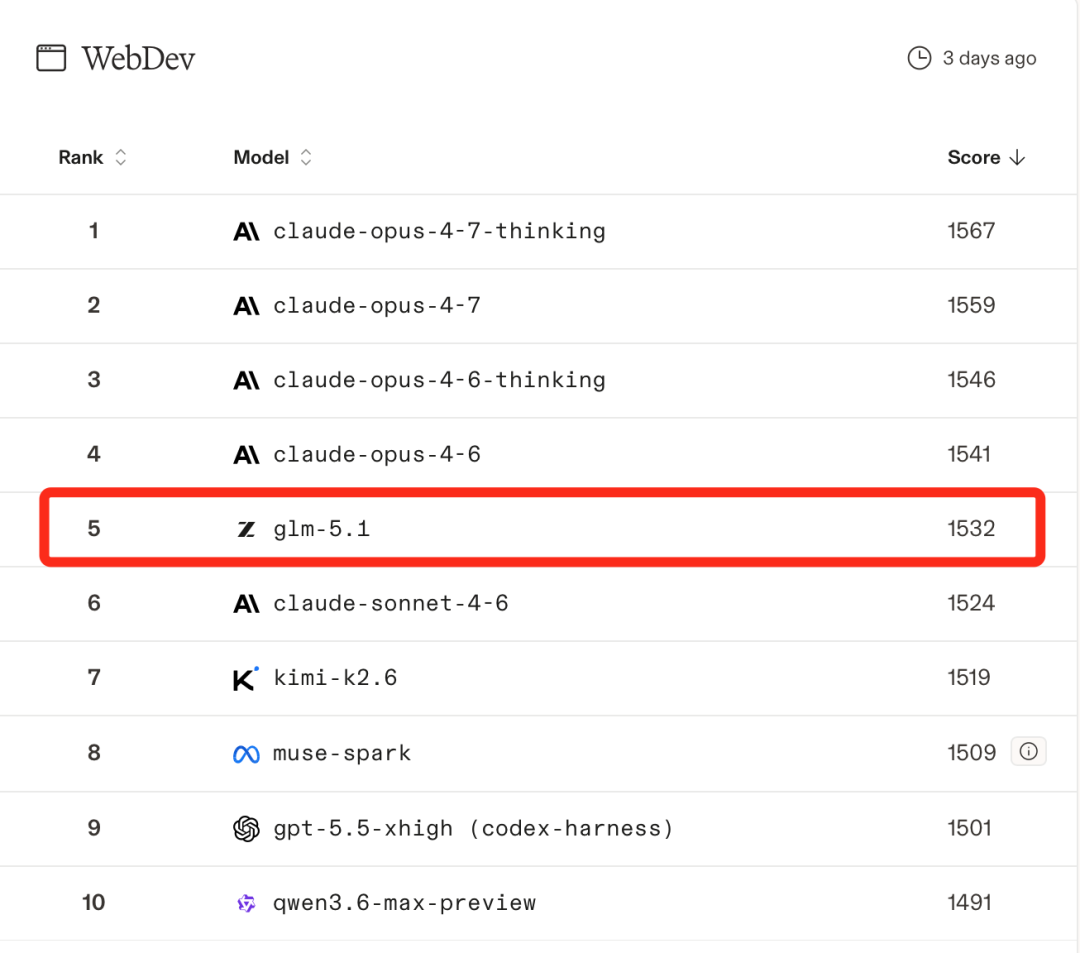1080x953 pixels.
Task: Click the WebDev window icon
Action: click(x=51, y=58)
